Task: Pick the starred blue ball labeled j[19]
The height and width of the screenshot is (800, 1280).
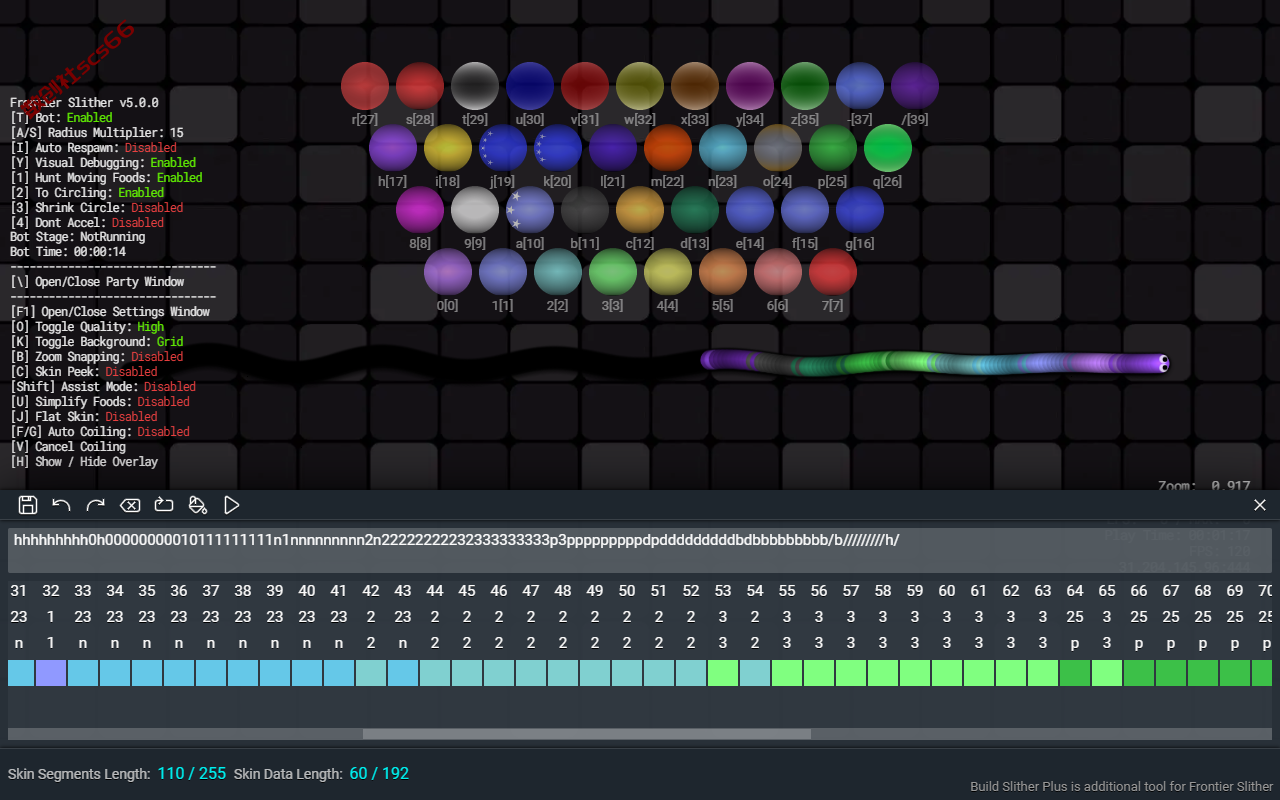Action: pos(503,148)
